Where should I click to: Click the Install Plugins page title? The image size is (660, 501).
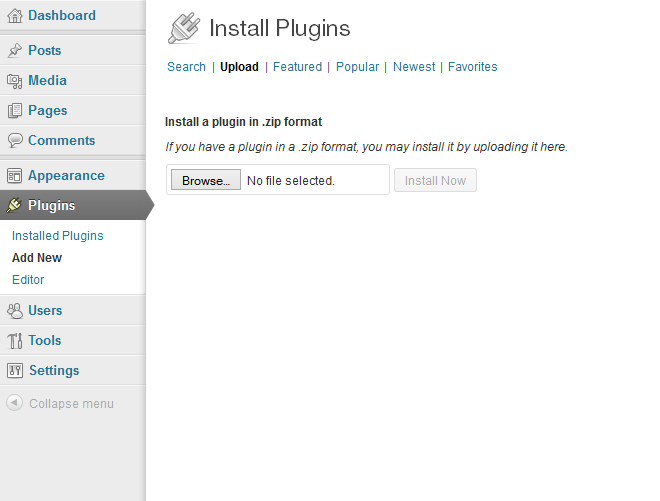point(279,29)
